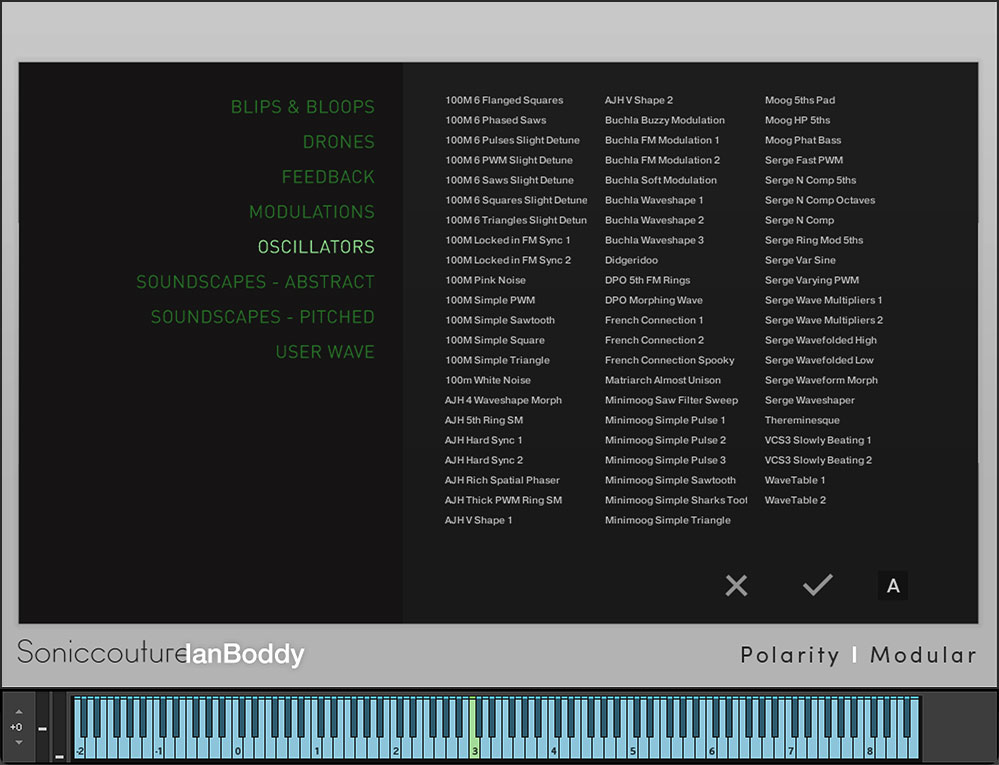This screenshot has height=765, width=999.
Task: Select preset Serge Wave Multipliers 1
Action: pyautogui.click(x=823, y=300)
